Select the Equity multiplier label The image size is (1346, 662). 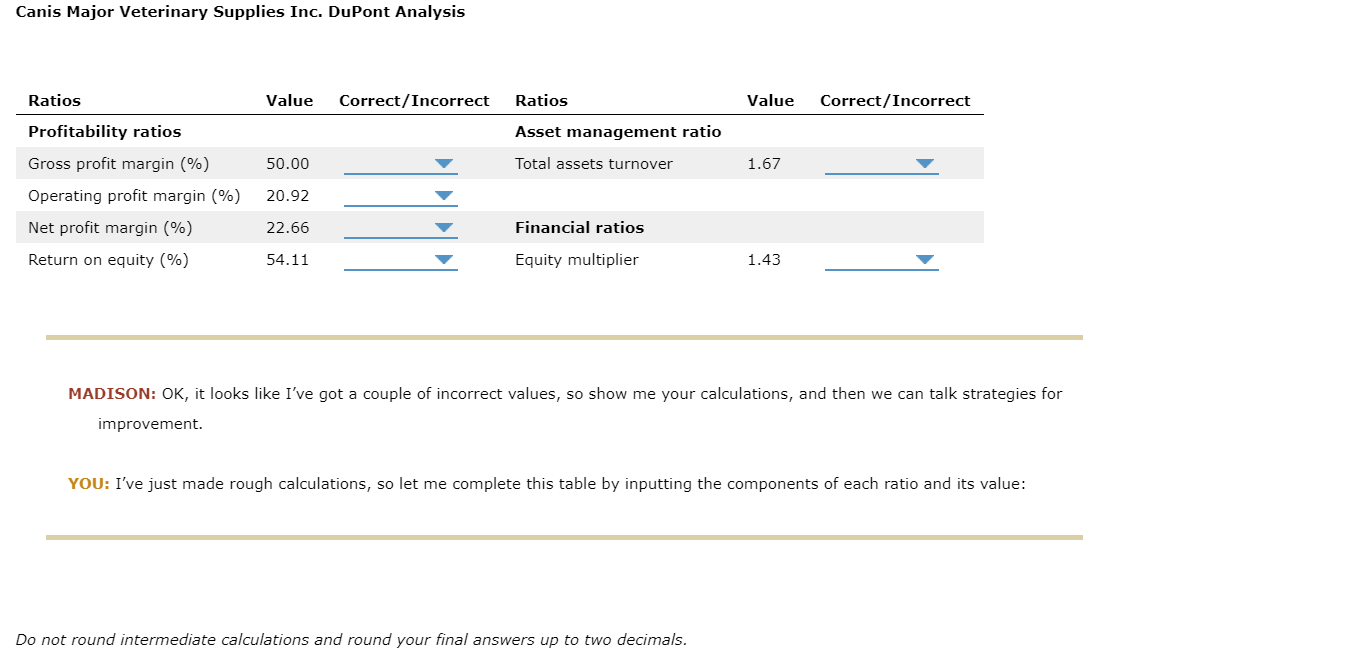tap(577, 260)
